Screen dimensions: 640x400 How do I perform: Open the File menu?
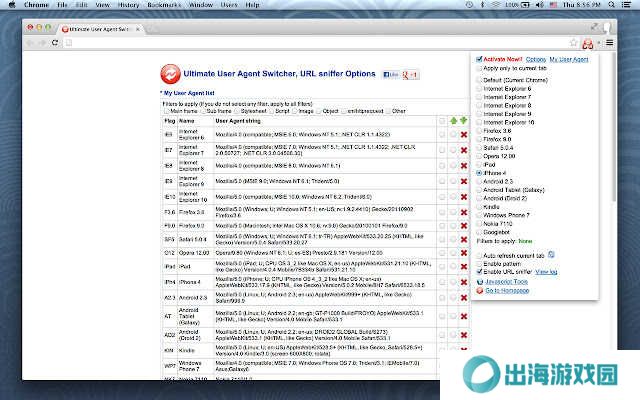coord(62,5)
